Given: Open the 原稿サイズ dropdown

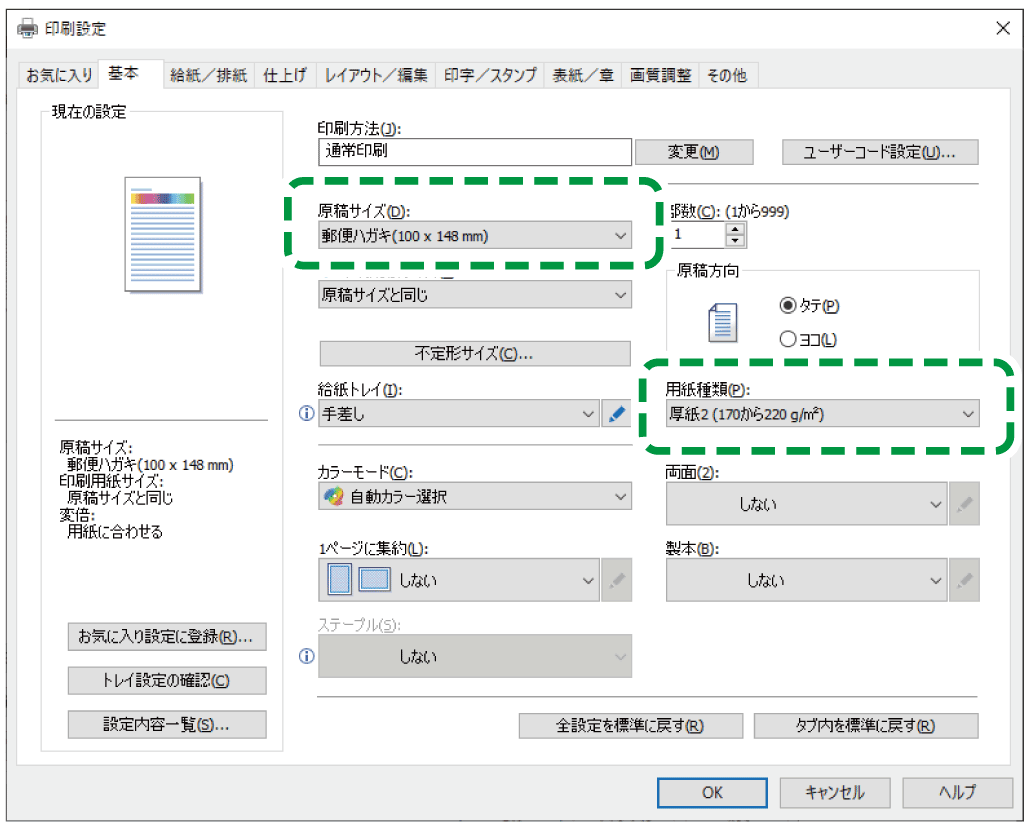Looking at the screenshot, I should [x=474, y=236].
